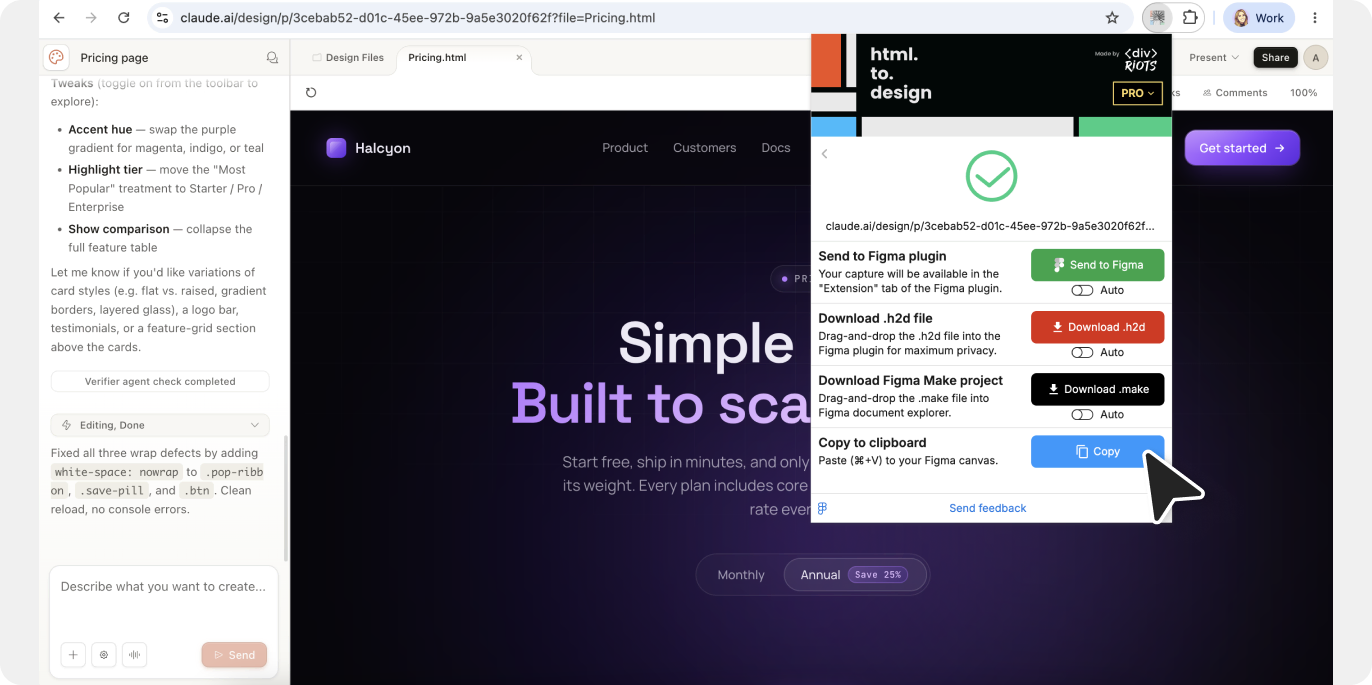This screenshot has width=1372, height=685.
Task: Click the Share button
Action: 1276,58
